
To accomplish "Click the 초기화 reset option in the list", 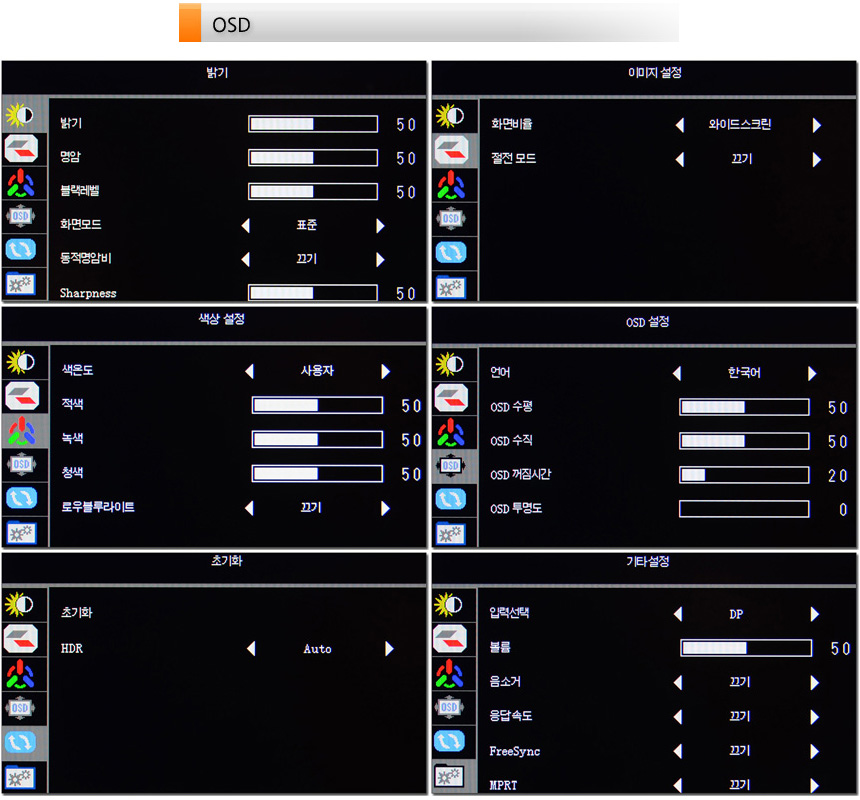I will point(77,612).
